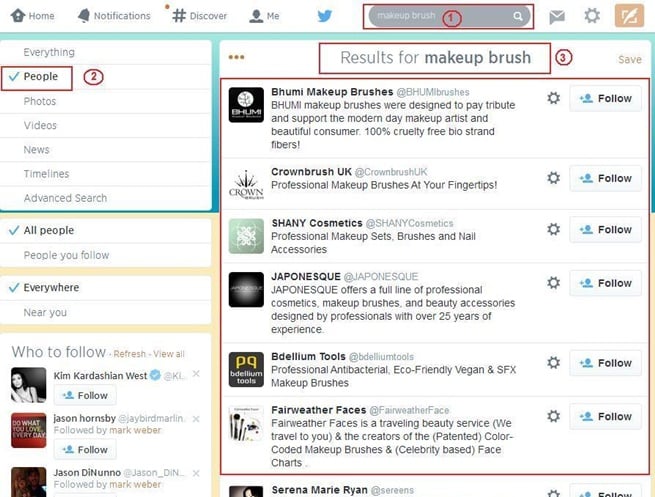Open gear menu for JAPONESQUE
Image resolution: width=655 pixels, height=497 pixels.
coord(553,283)
